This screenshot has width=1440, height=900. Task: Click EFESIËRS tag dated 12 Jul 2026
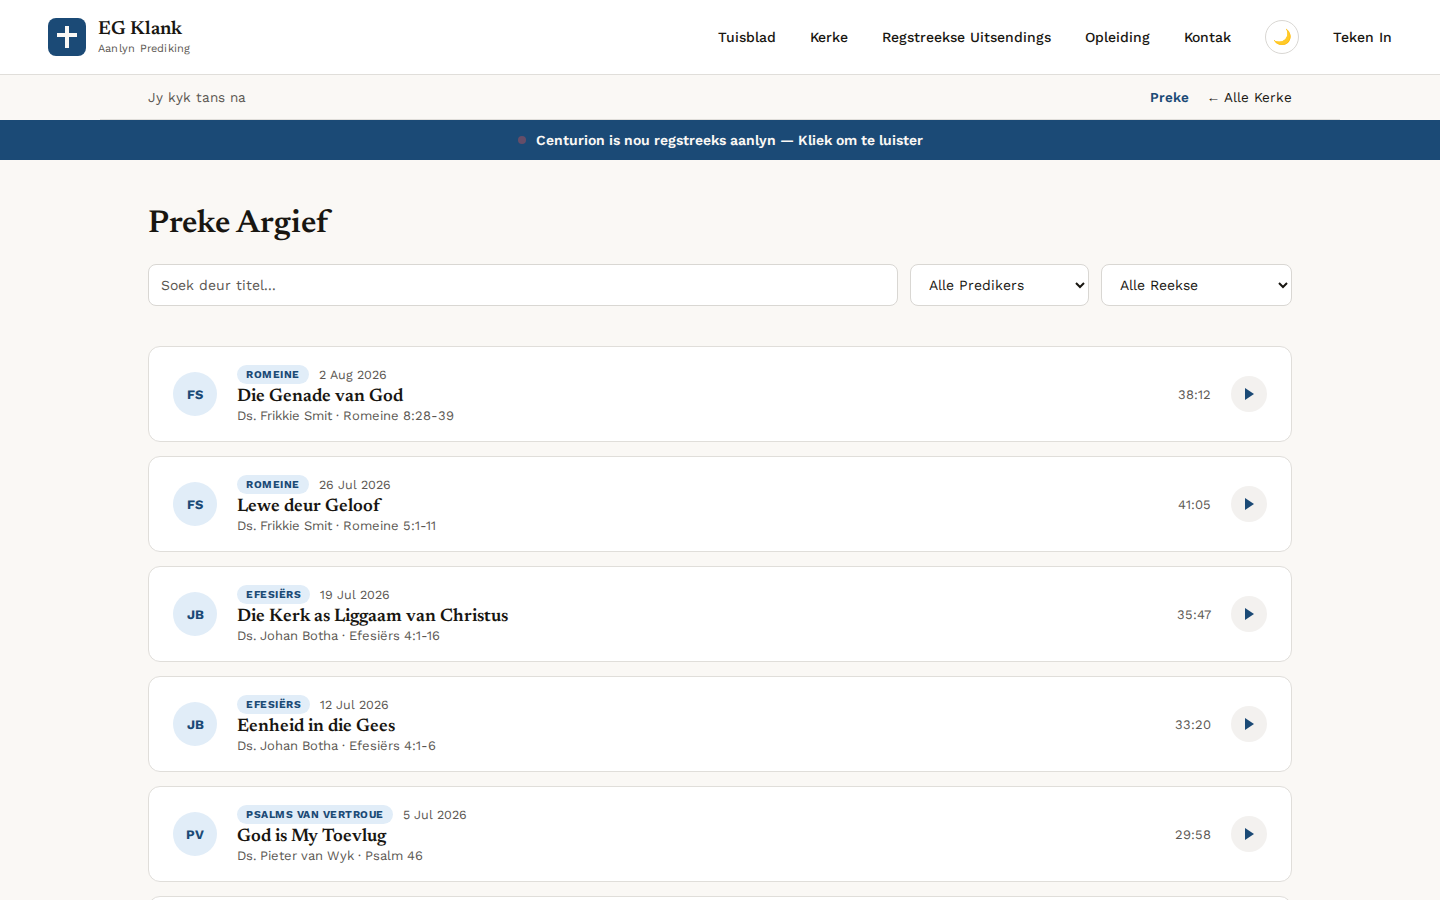coord(273,704)
